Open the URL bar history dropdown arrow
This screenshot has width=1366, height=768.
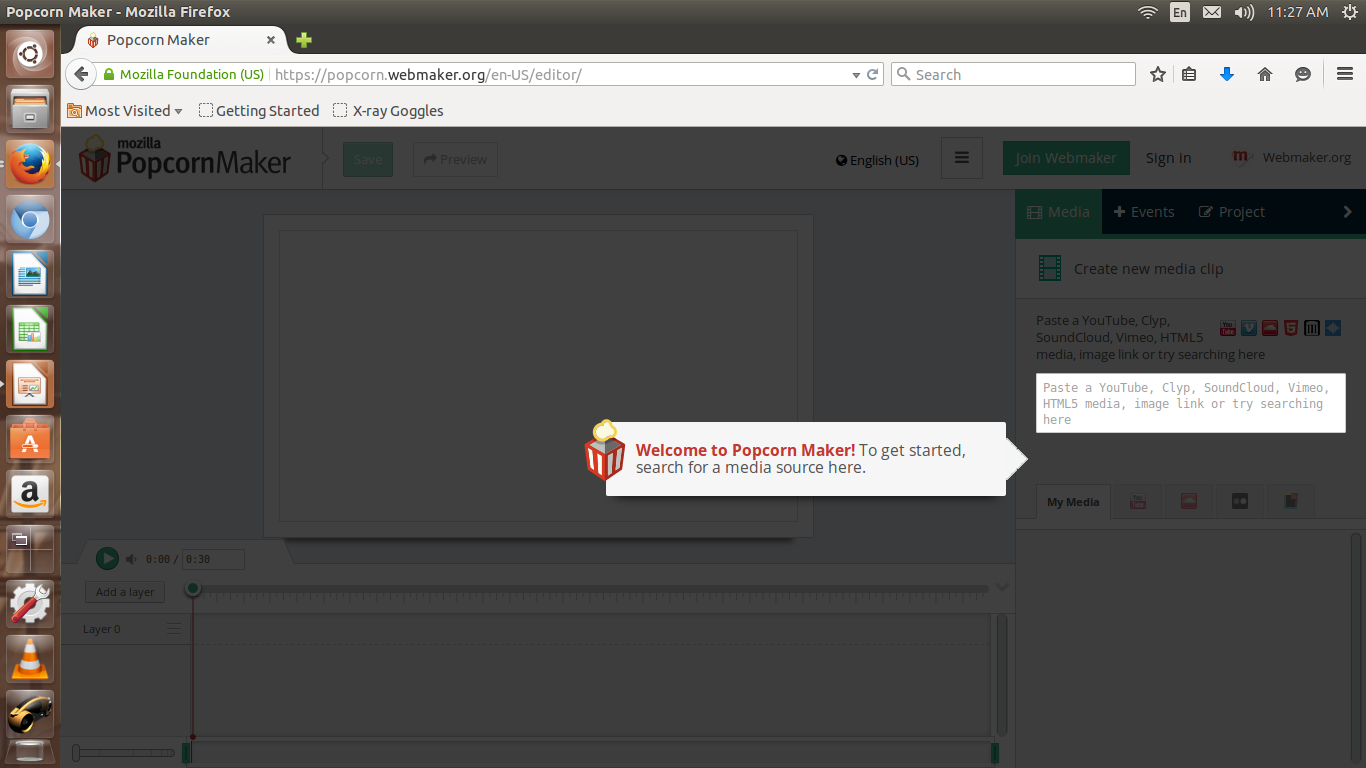point(856,75)
